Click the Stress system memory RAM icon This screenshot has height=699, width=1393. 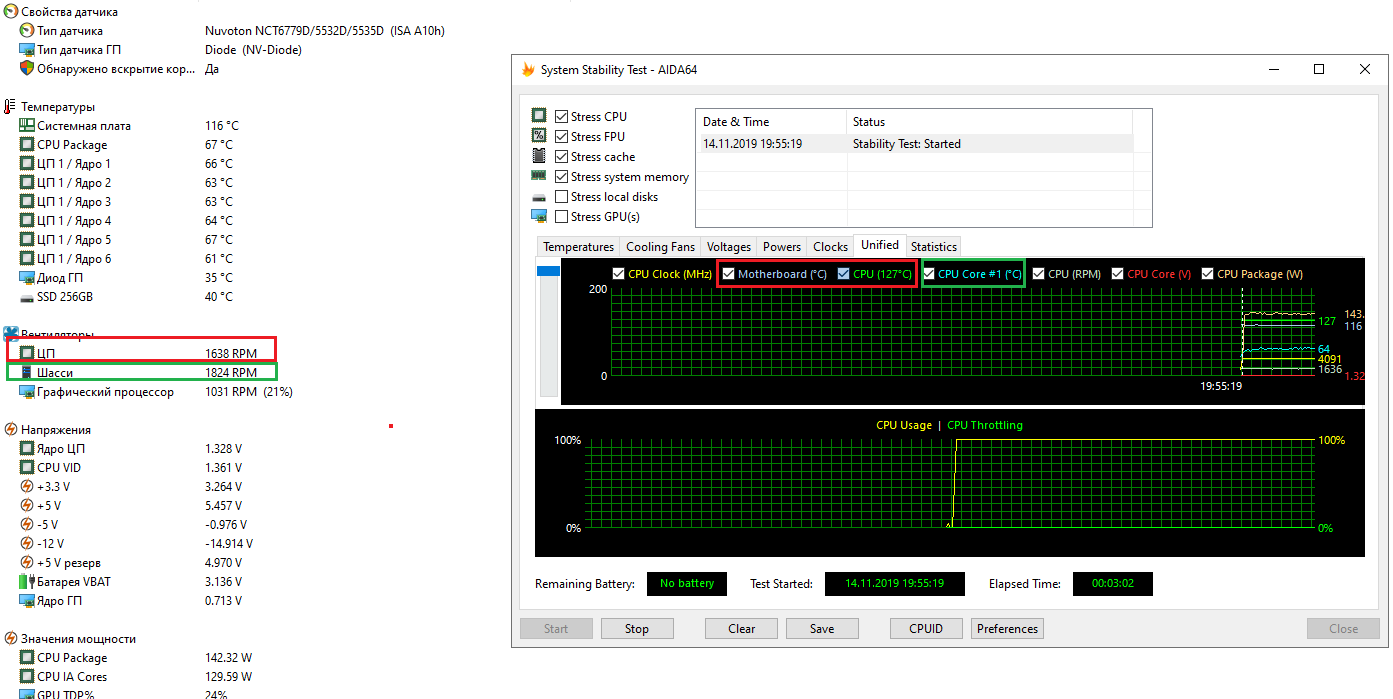point(539,176)
